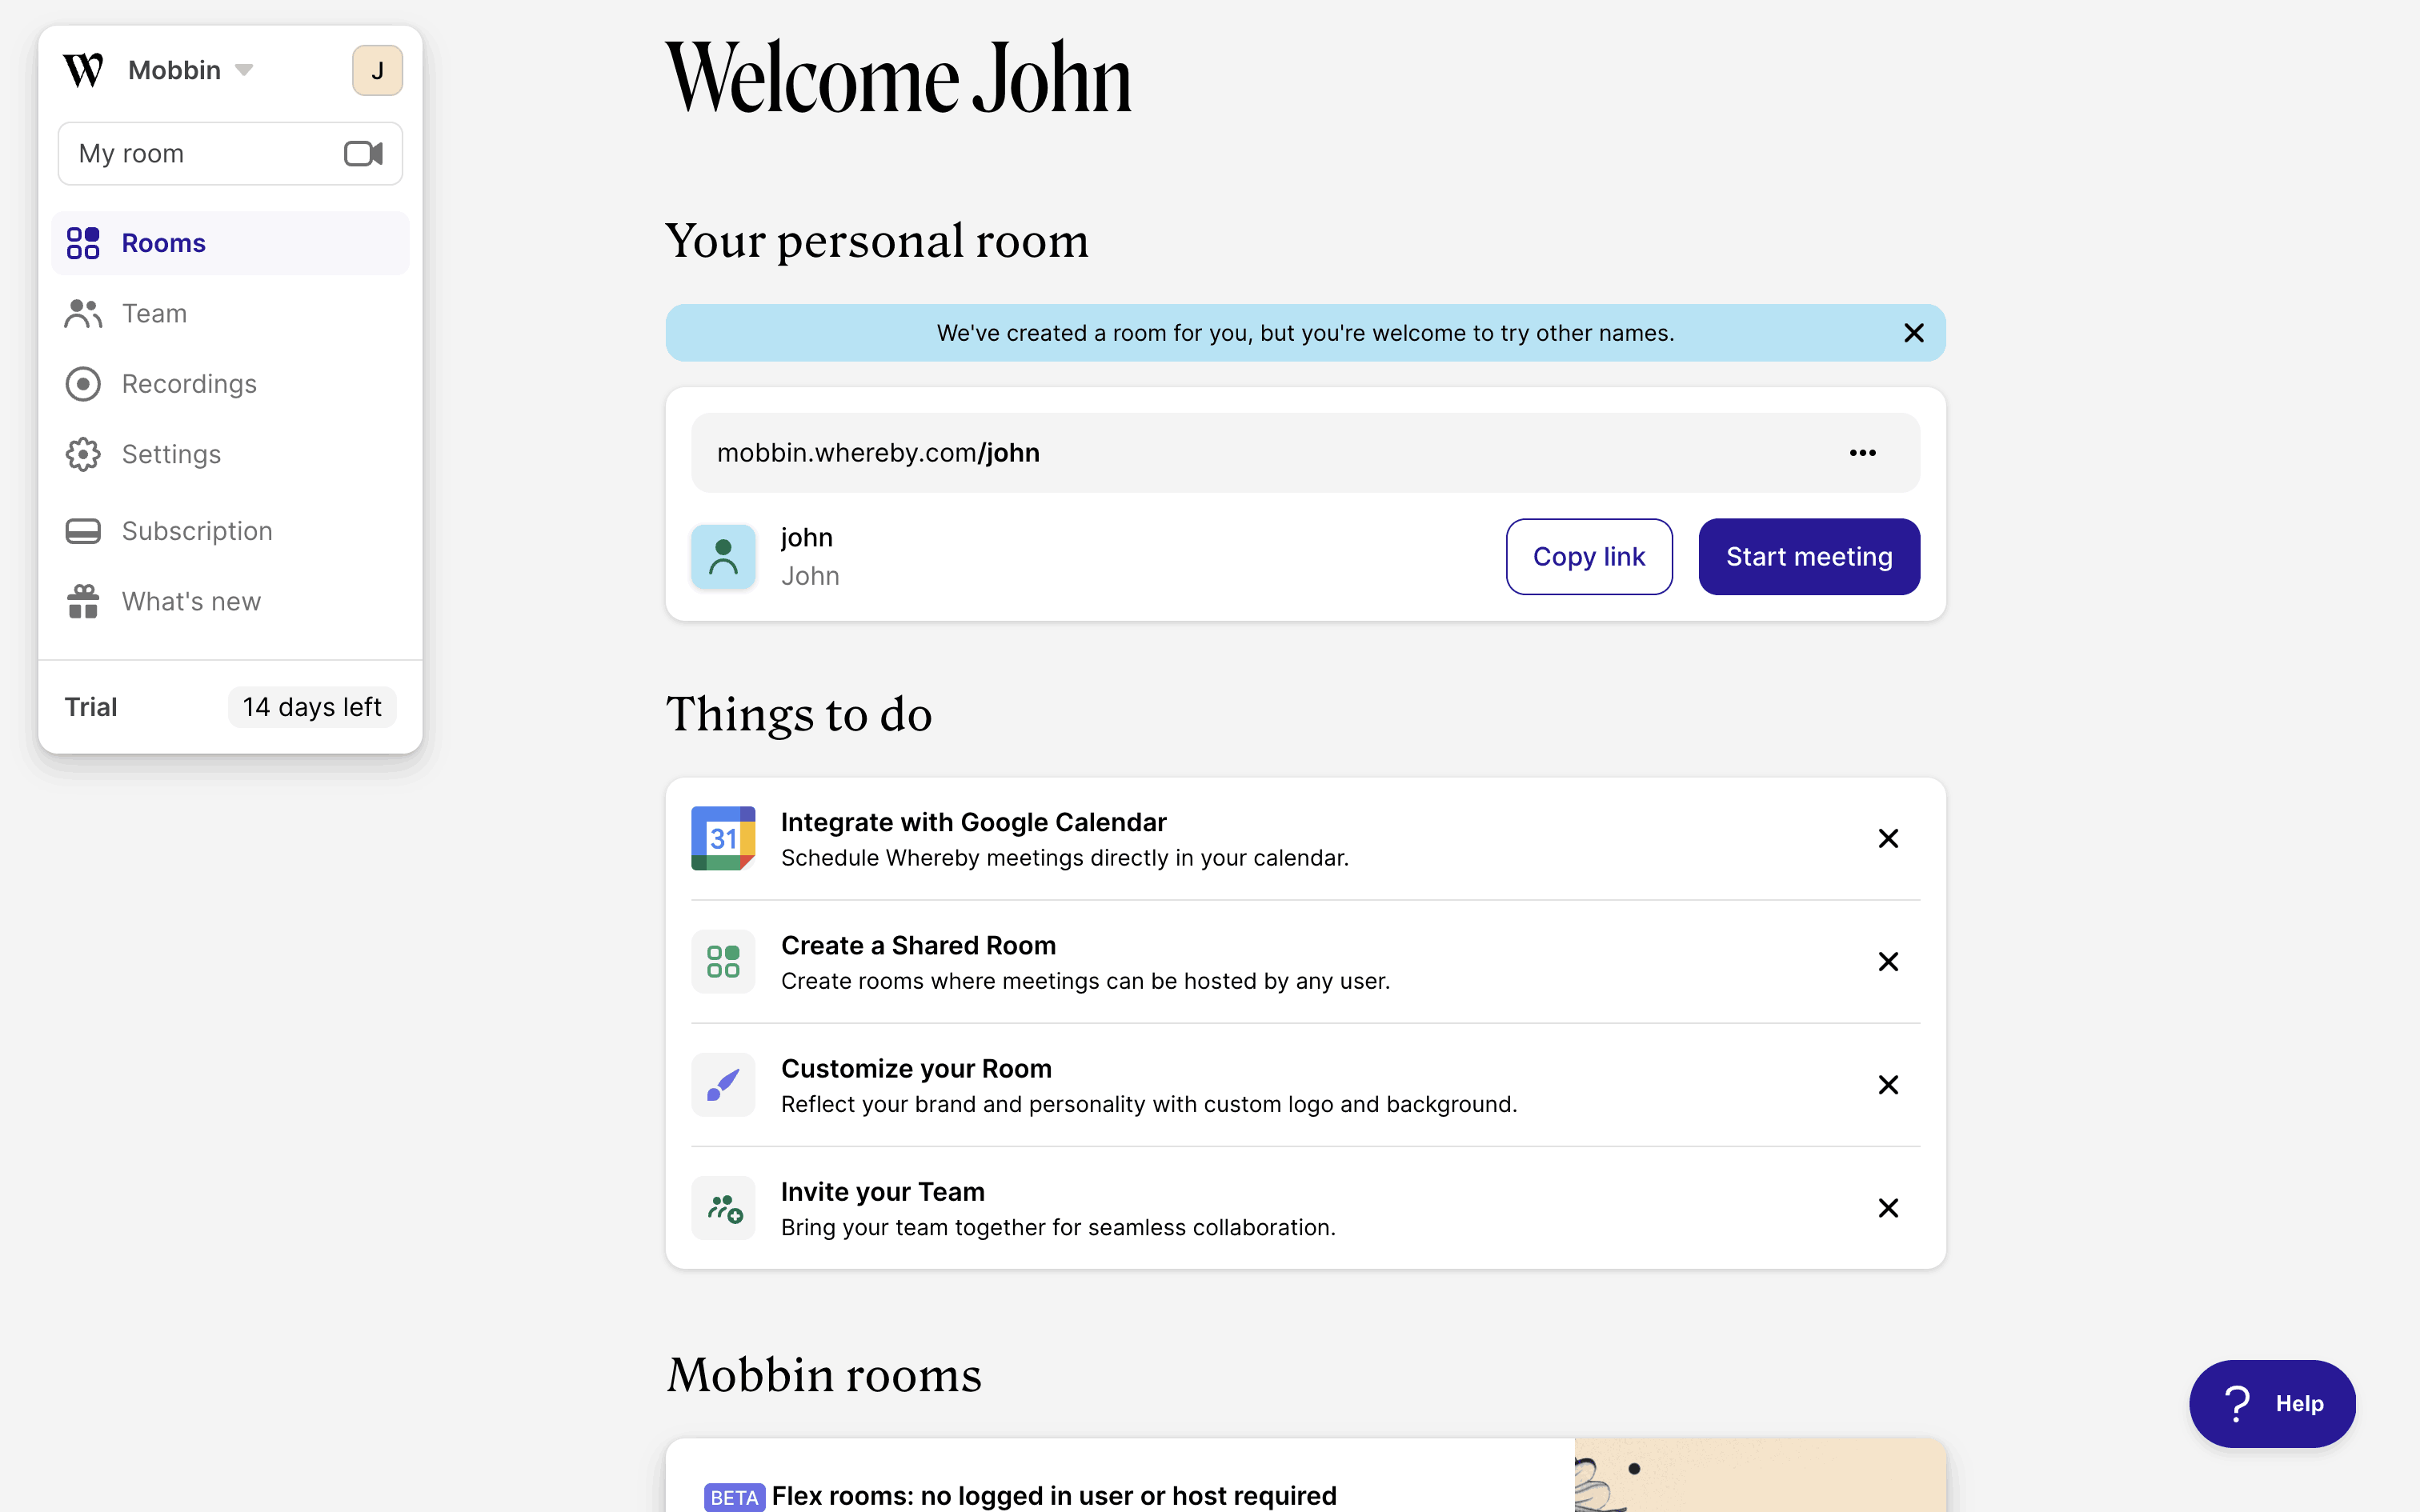Viewport: 2420px width, 1512px height.
Task: Go to Recordings
Action: click(x=189, y=384)
